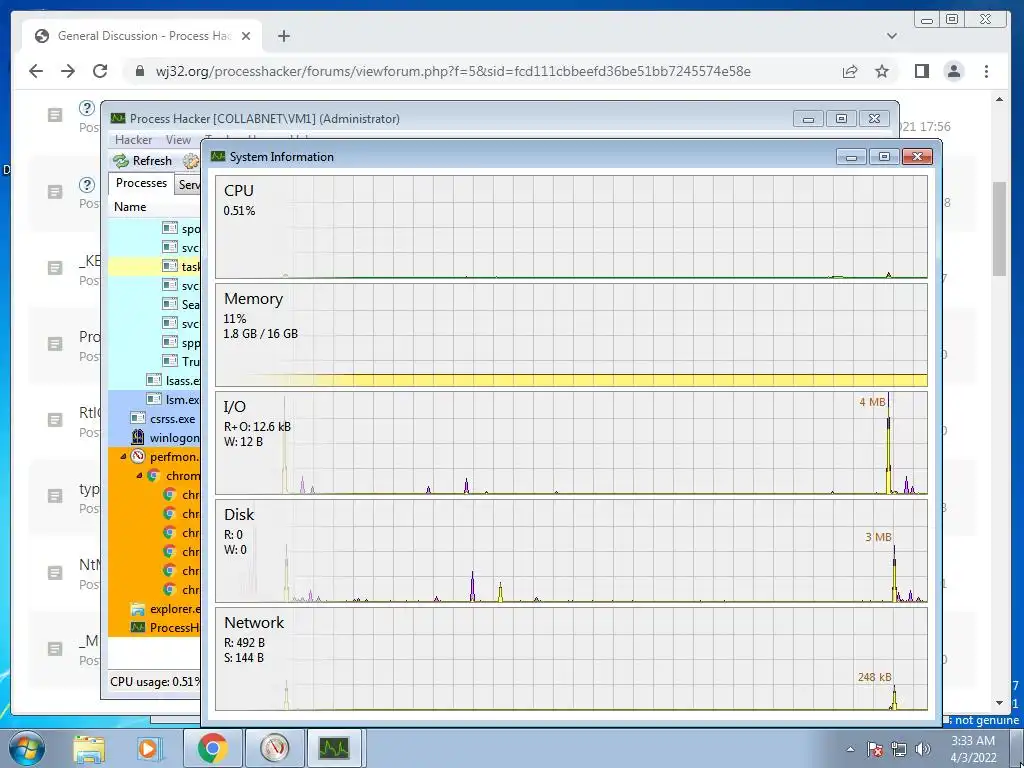Collapse the perfmon process tree node
The height and width of the screenshot is (768, 1024).
point(123,456)
